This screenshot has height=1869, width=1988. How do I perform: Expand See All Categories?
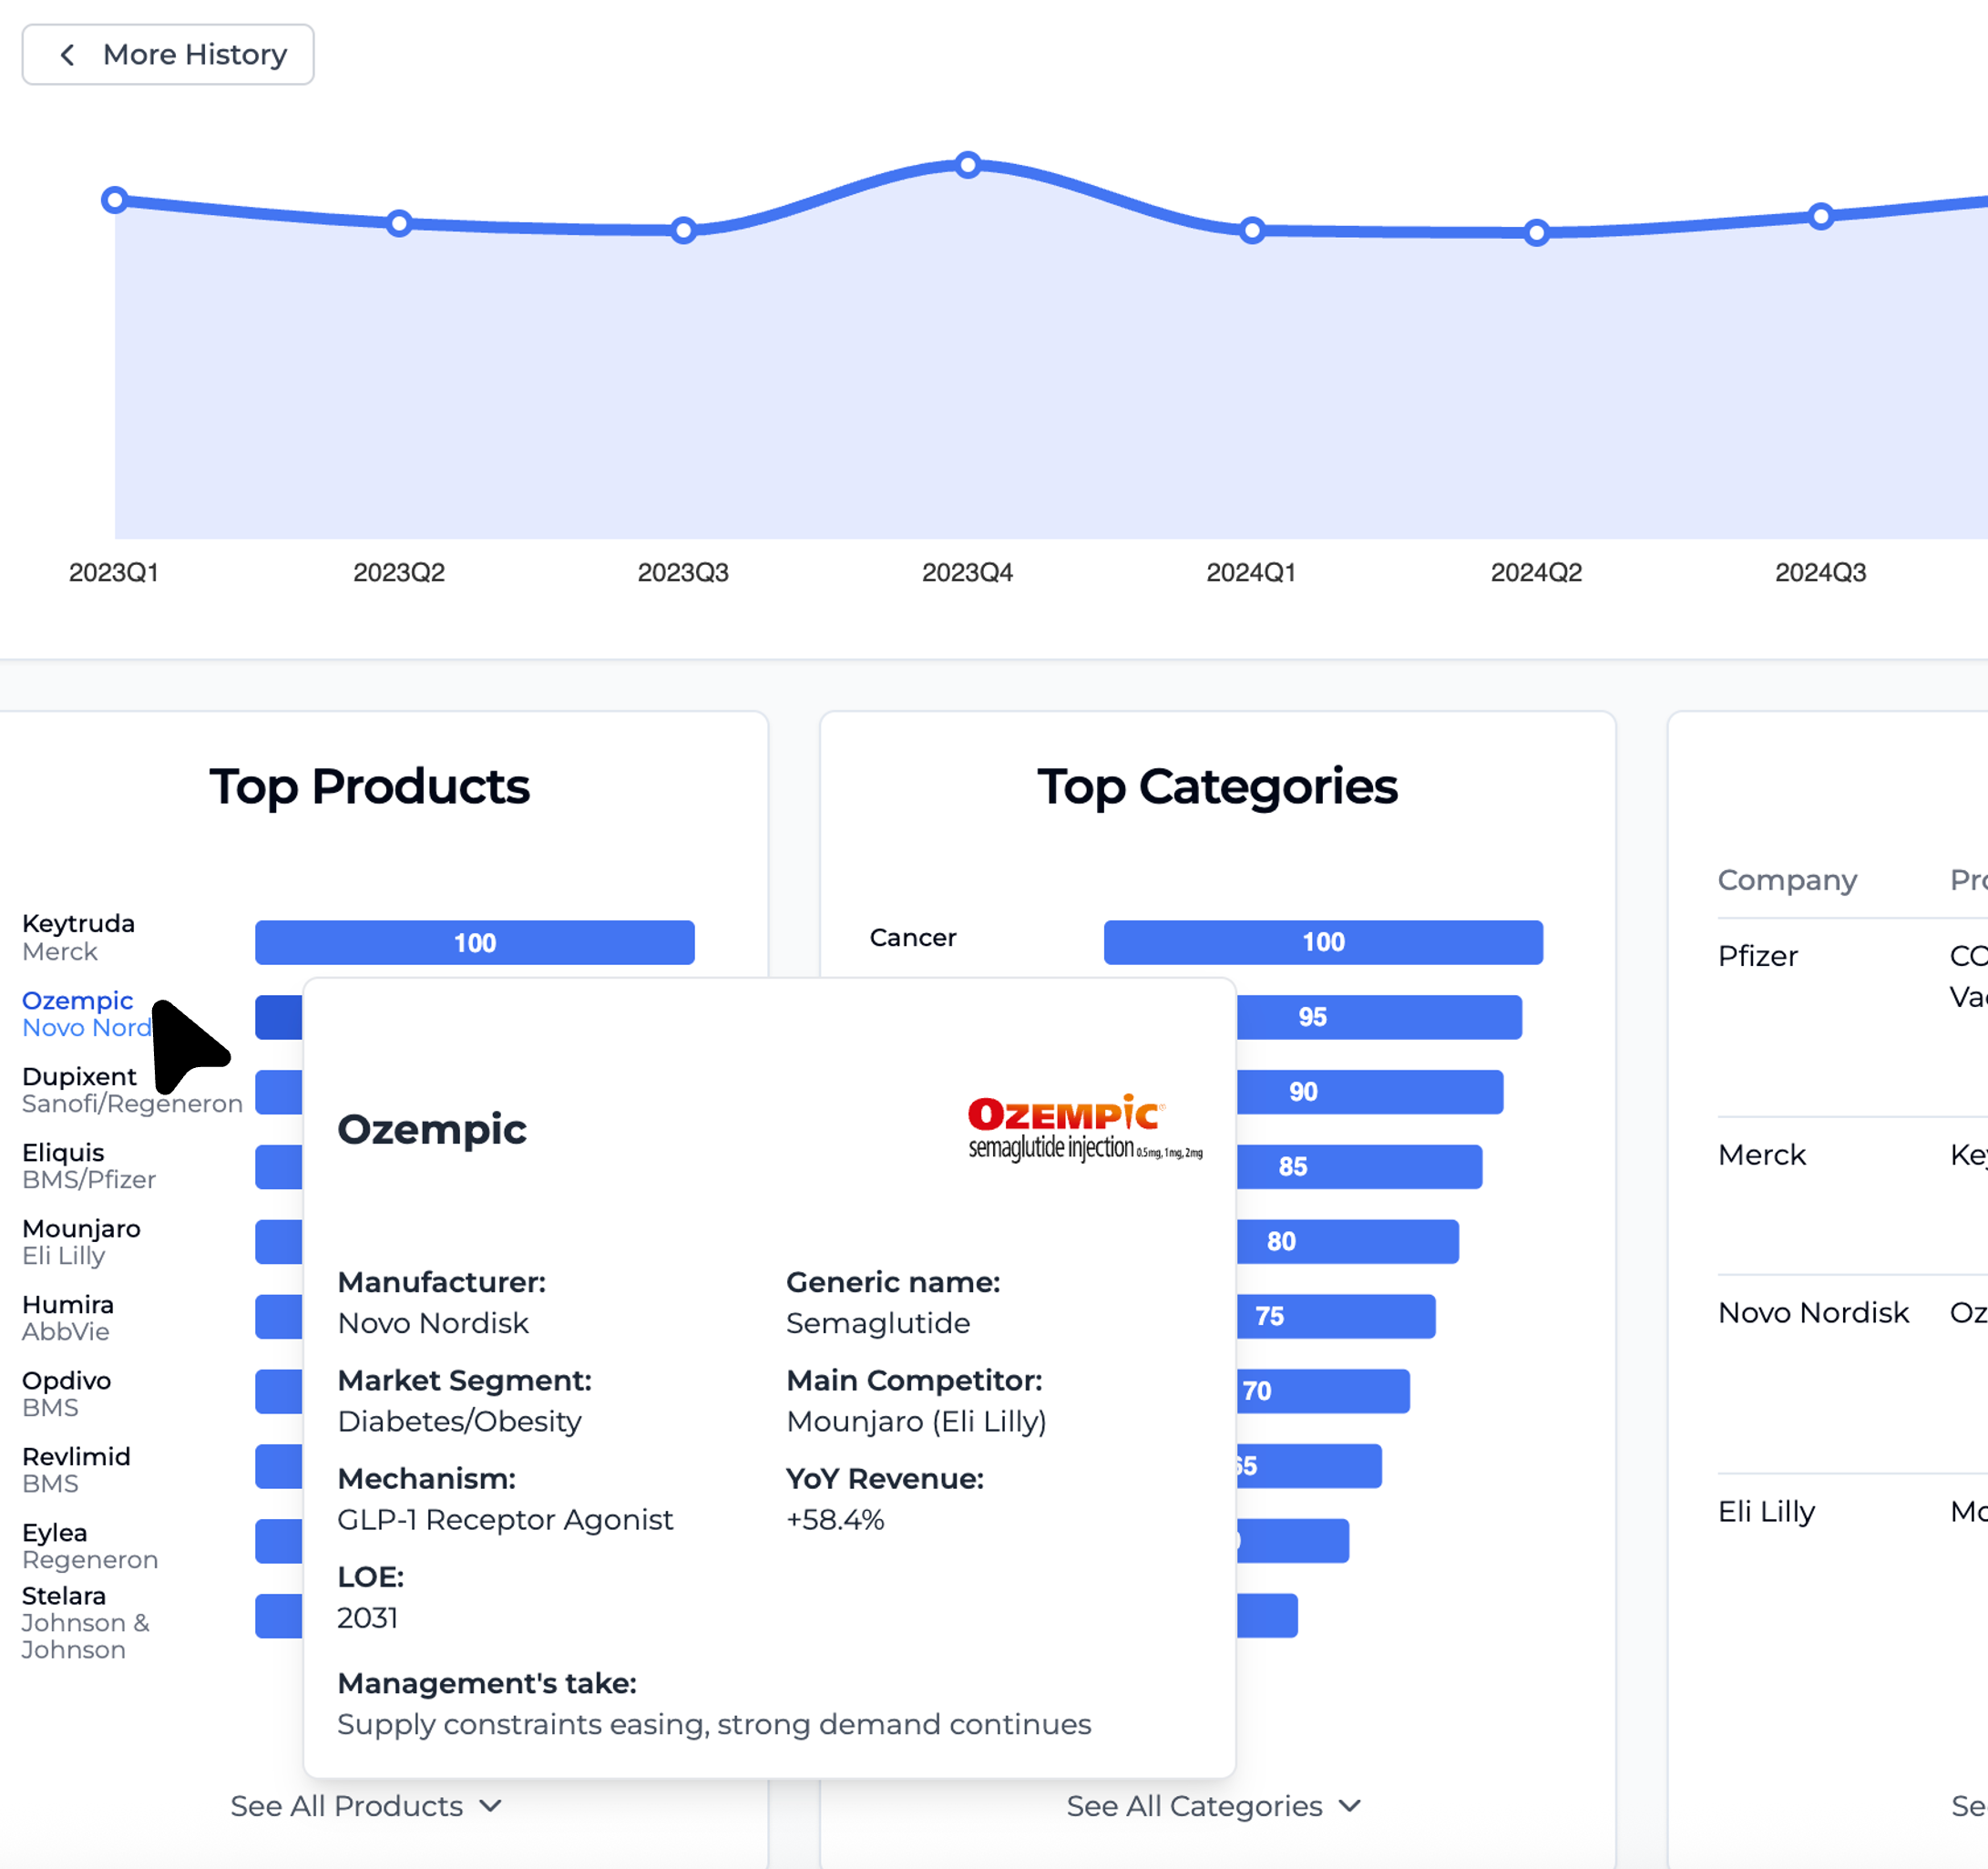coord(1214,1805)
